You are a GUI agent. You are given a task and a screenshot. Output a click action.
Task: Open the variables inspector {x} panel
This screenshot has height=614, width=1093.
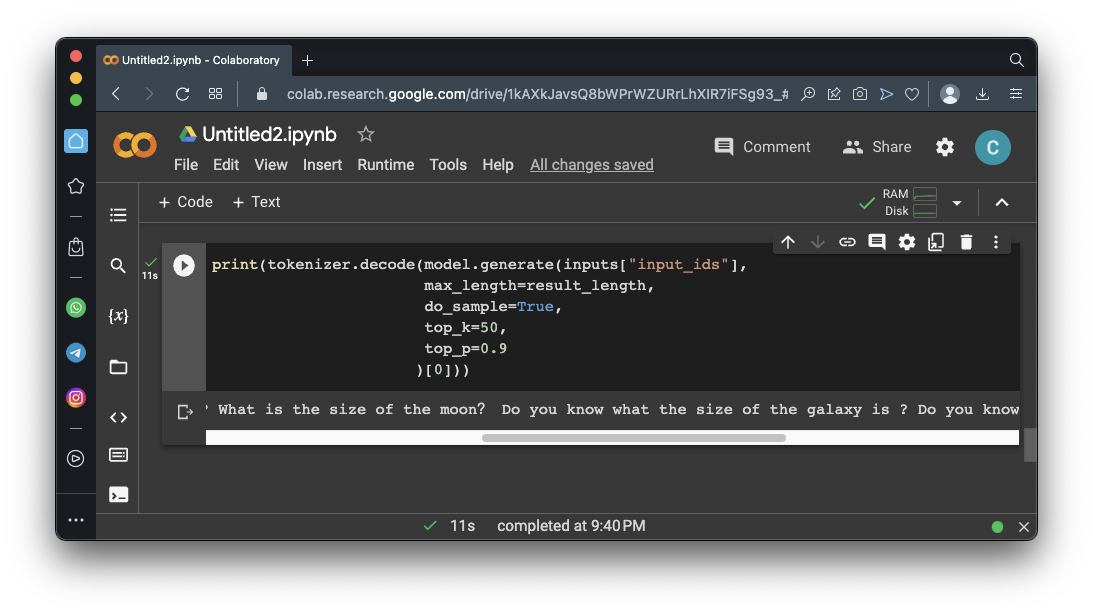(x=118, y=316)
